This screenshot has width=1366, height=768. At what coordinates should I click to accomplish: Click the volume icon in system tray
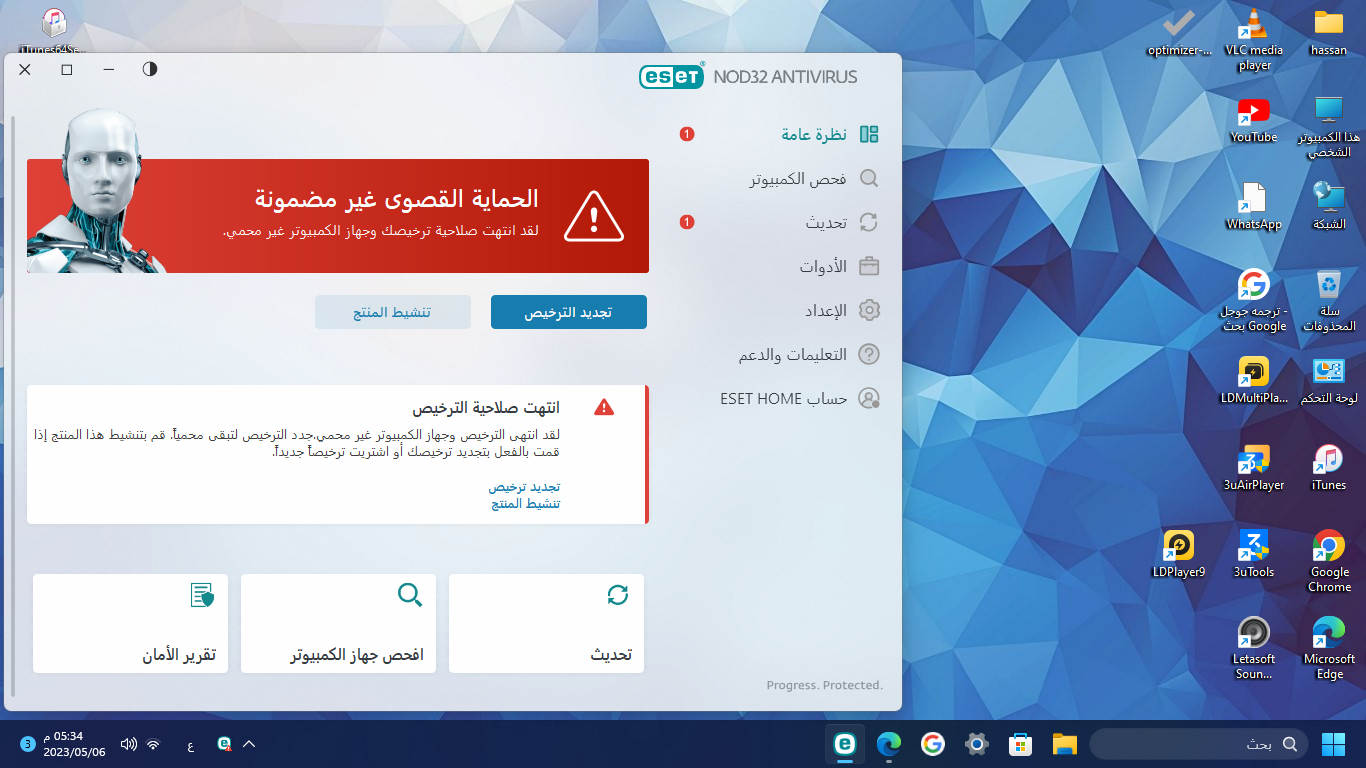[128, 744]
